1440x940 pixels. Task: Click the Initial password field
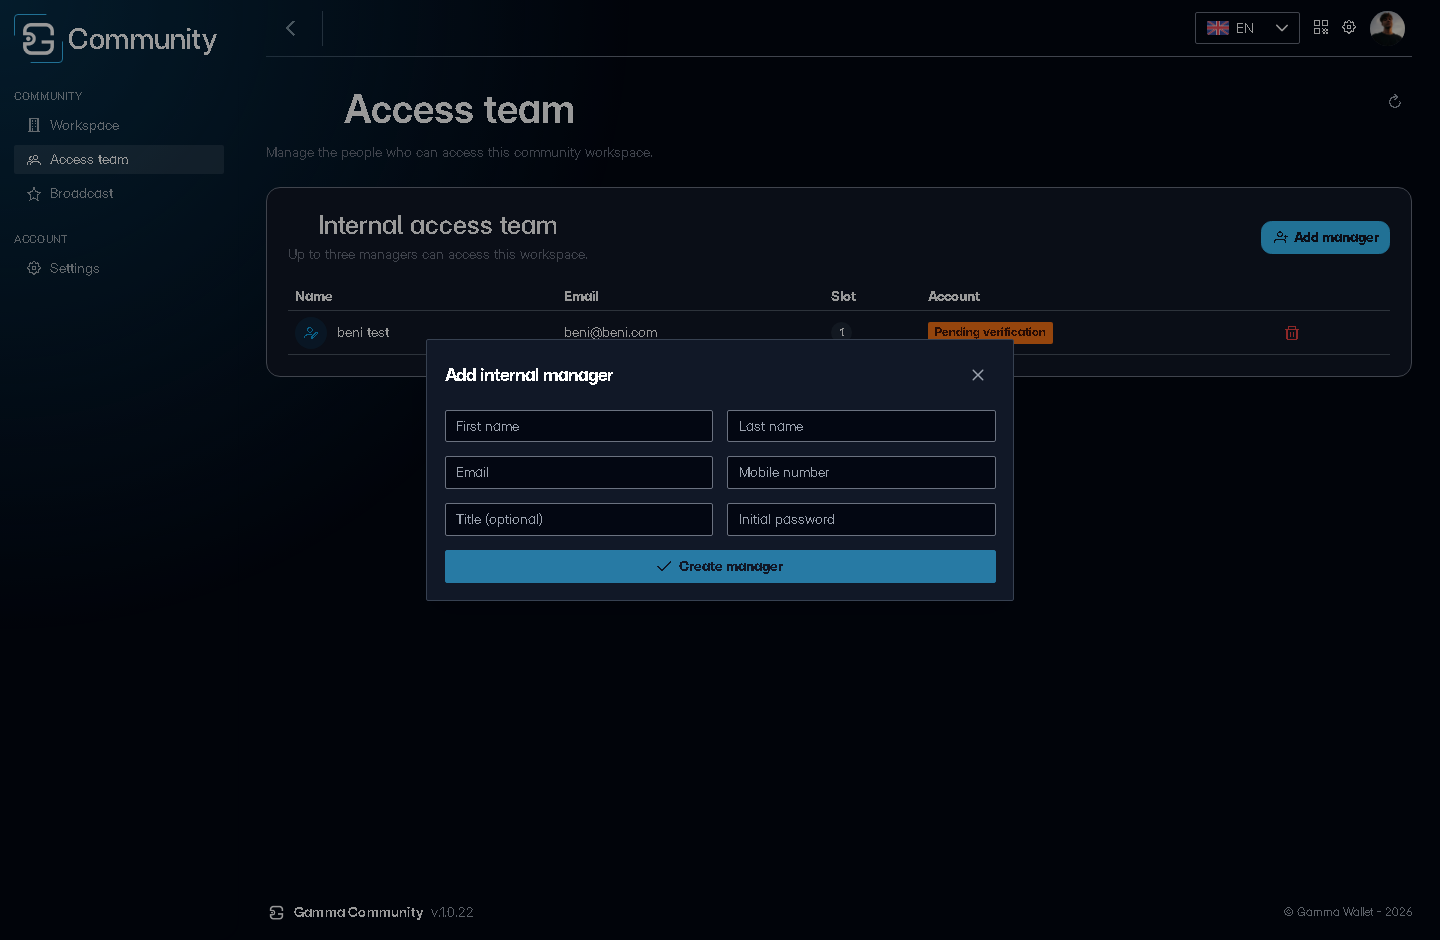coord(861,519)
